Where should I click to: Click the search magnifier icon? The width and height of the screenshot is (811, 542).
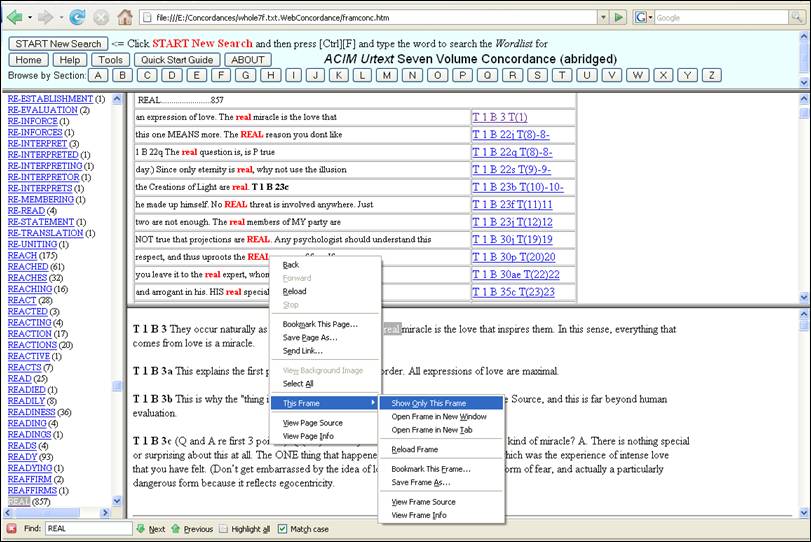point(796,18)
